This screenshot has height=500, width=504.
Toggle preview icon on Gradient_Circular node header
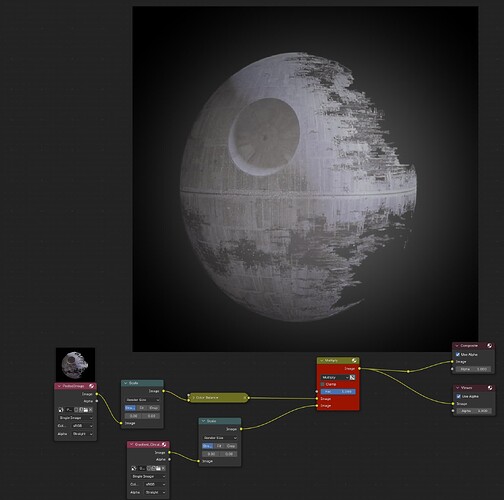(x=164, y=444)
